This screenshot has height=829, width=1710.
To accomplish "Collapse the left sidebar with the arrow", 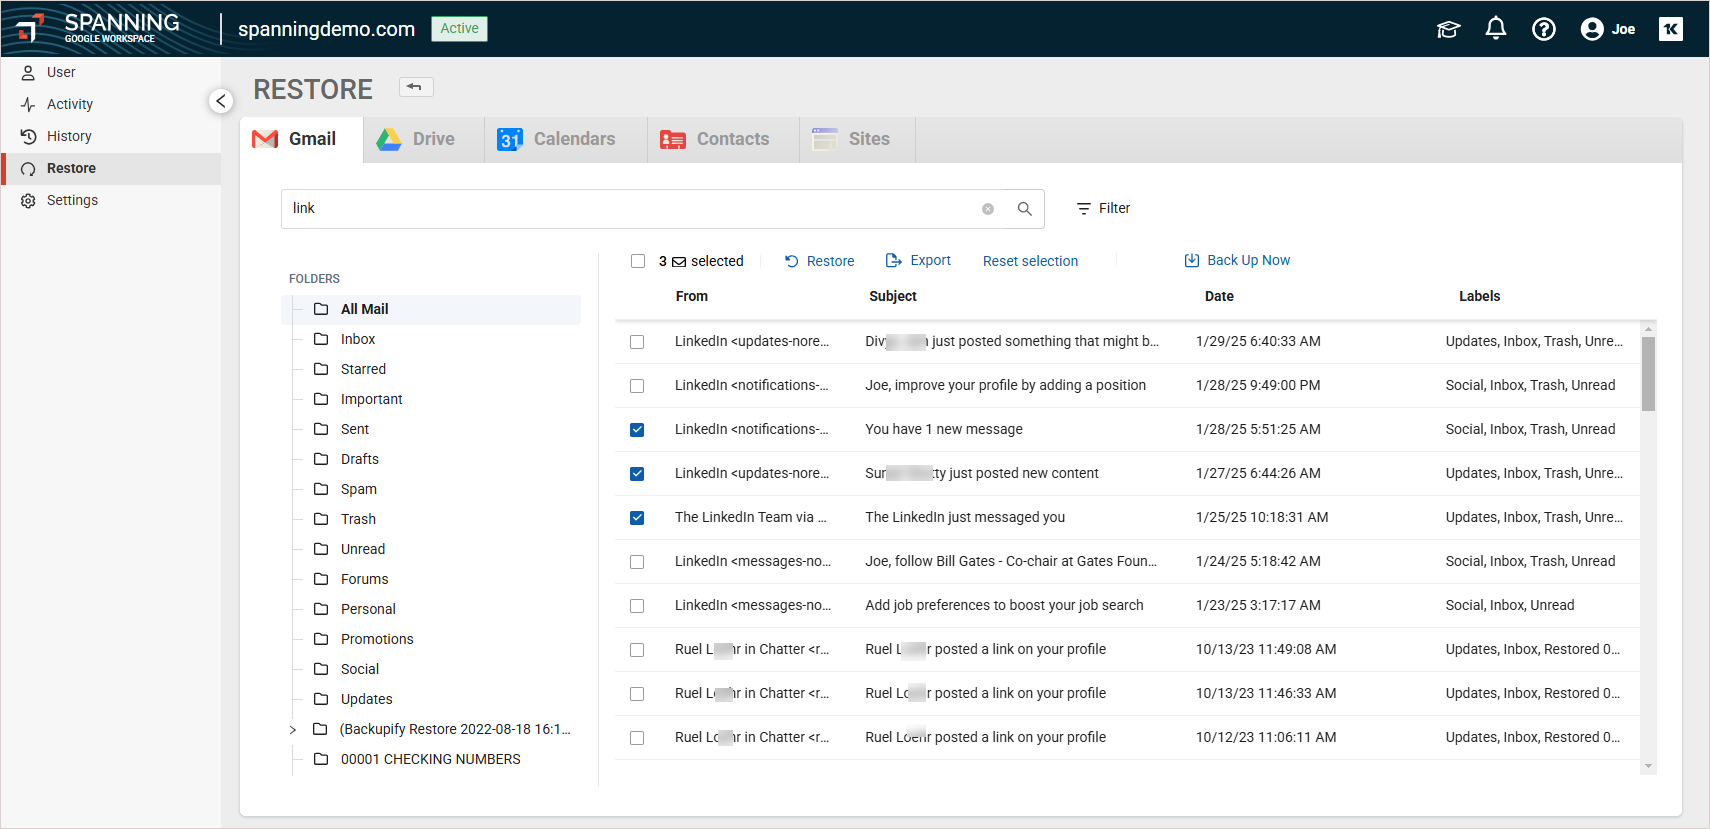I will click(x=221, y=101).
